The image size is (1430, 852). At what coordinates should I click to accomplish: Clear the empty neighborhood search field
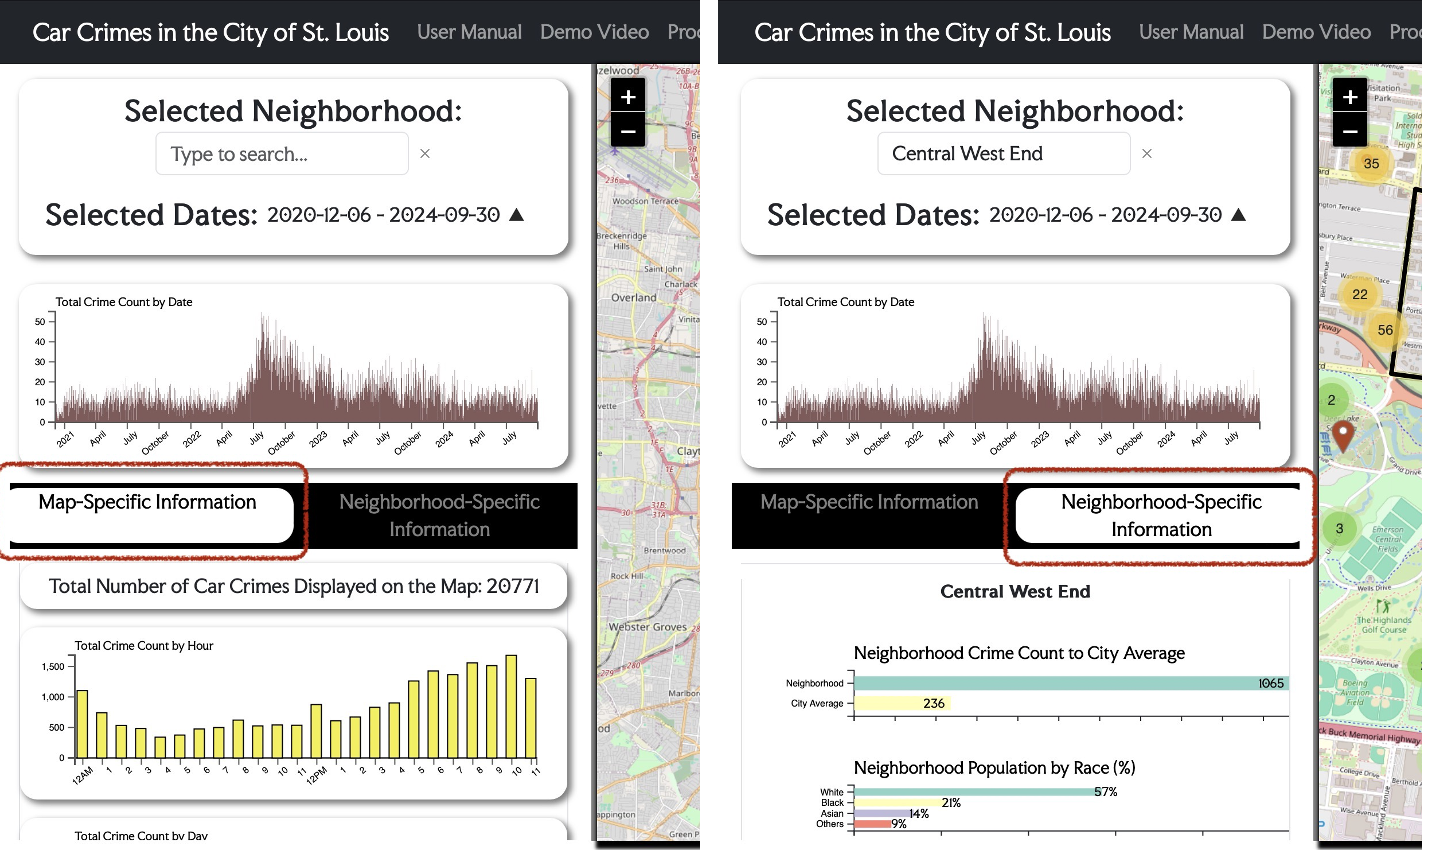click(425, 154)
